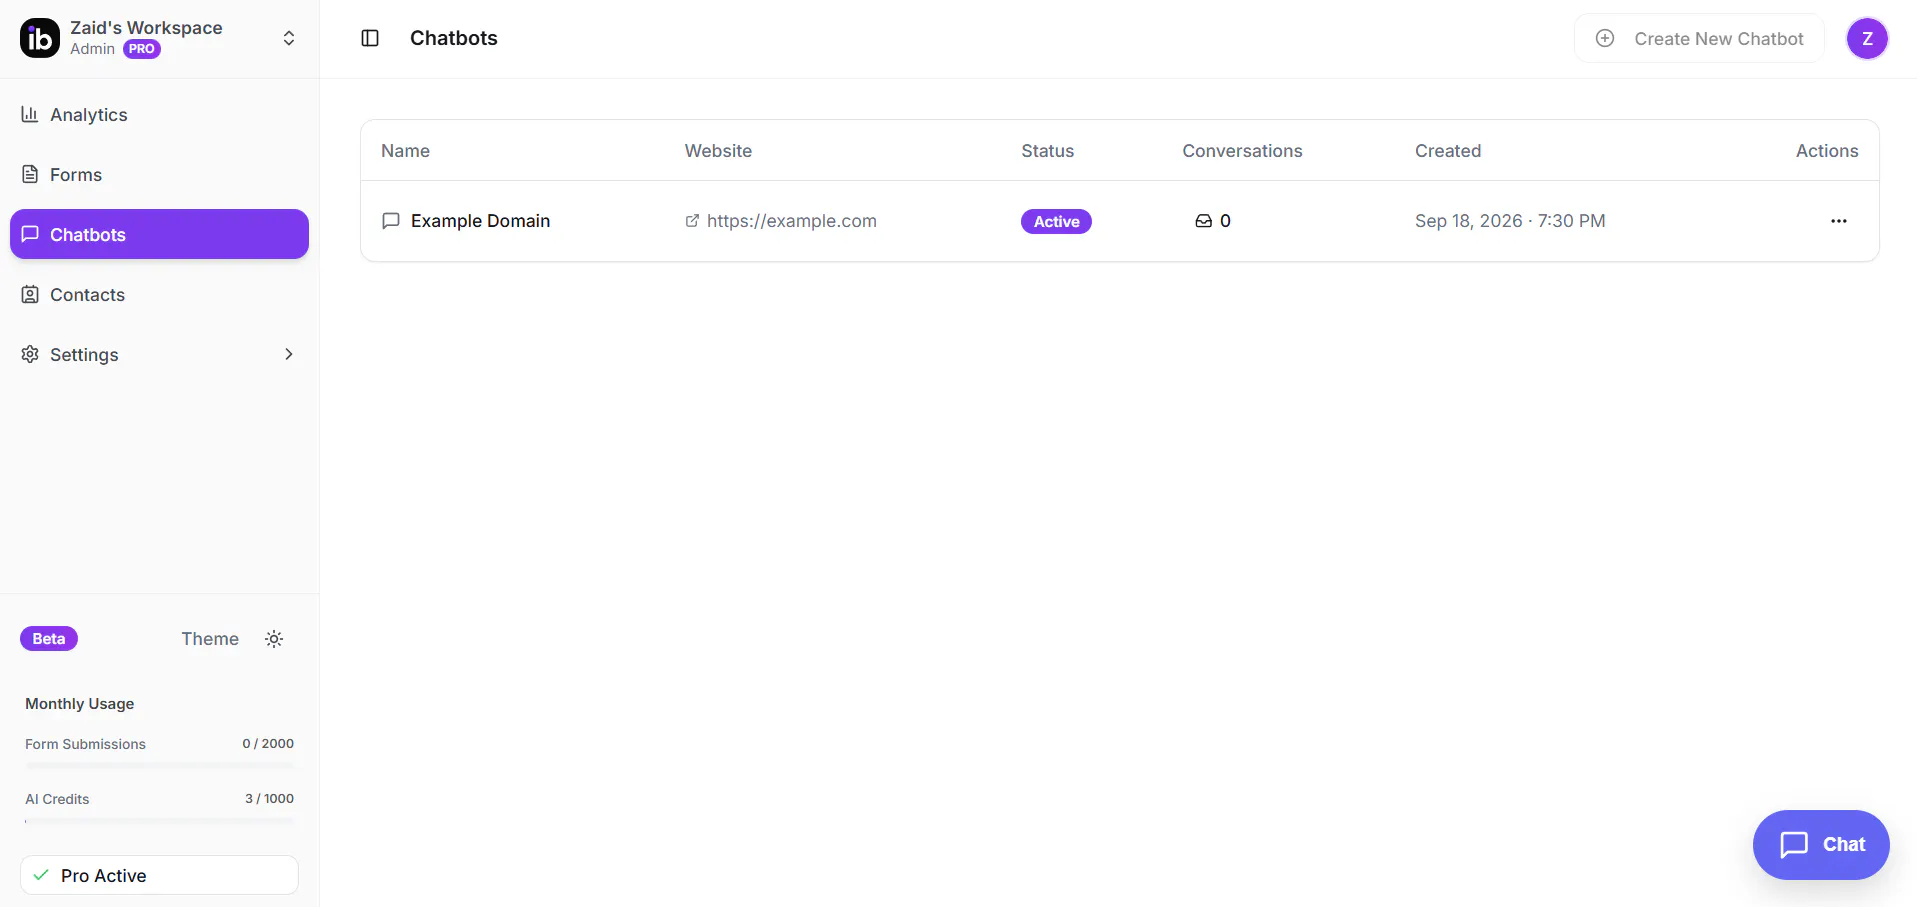Open the Zaid's Workspace switcher chevron
This screenshot has width=1917, height=907.
tap(289, 38)
